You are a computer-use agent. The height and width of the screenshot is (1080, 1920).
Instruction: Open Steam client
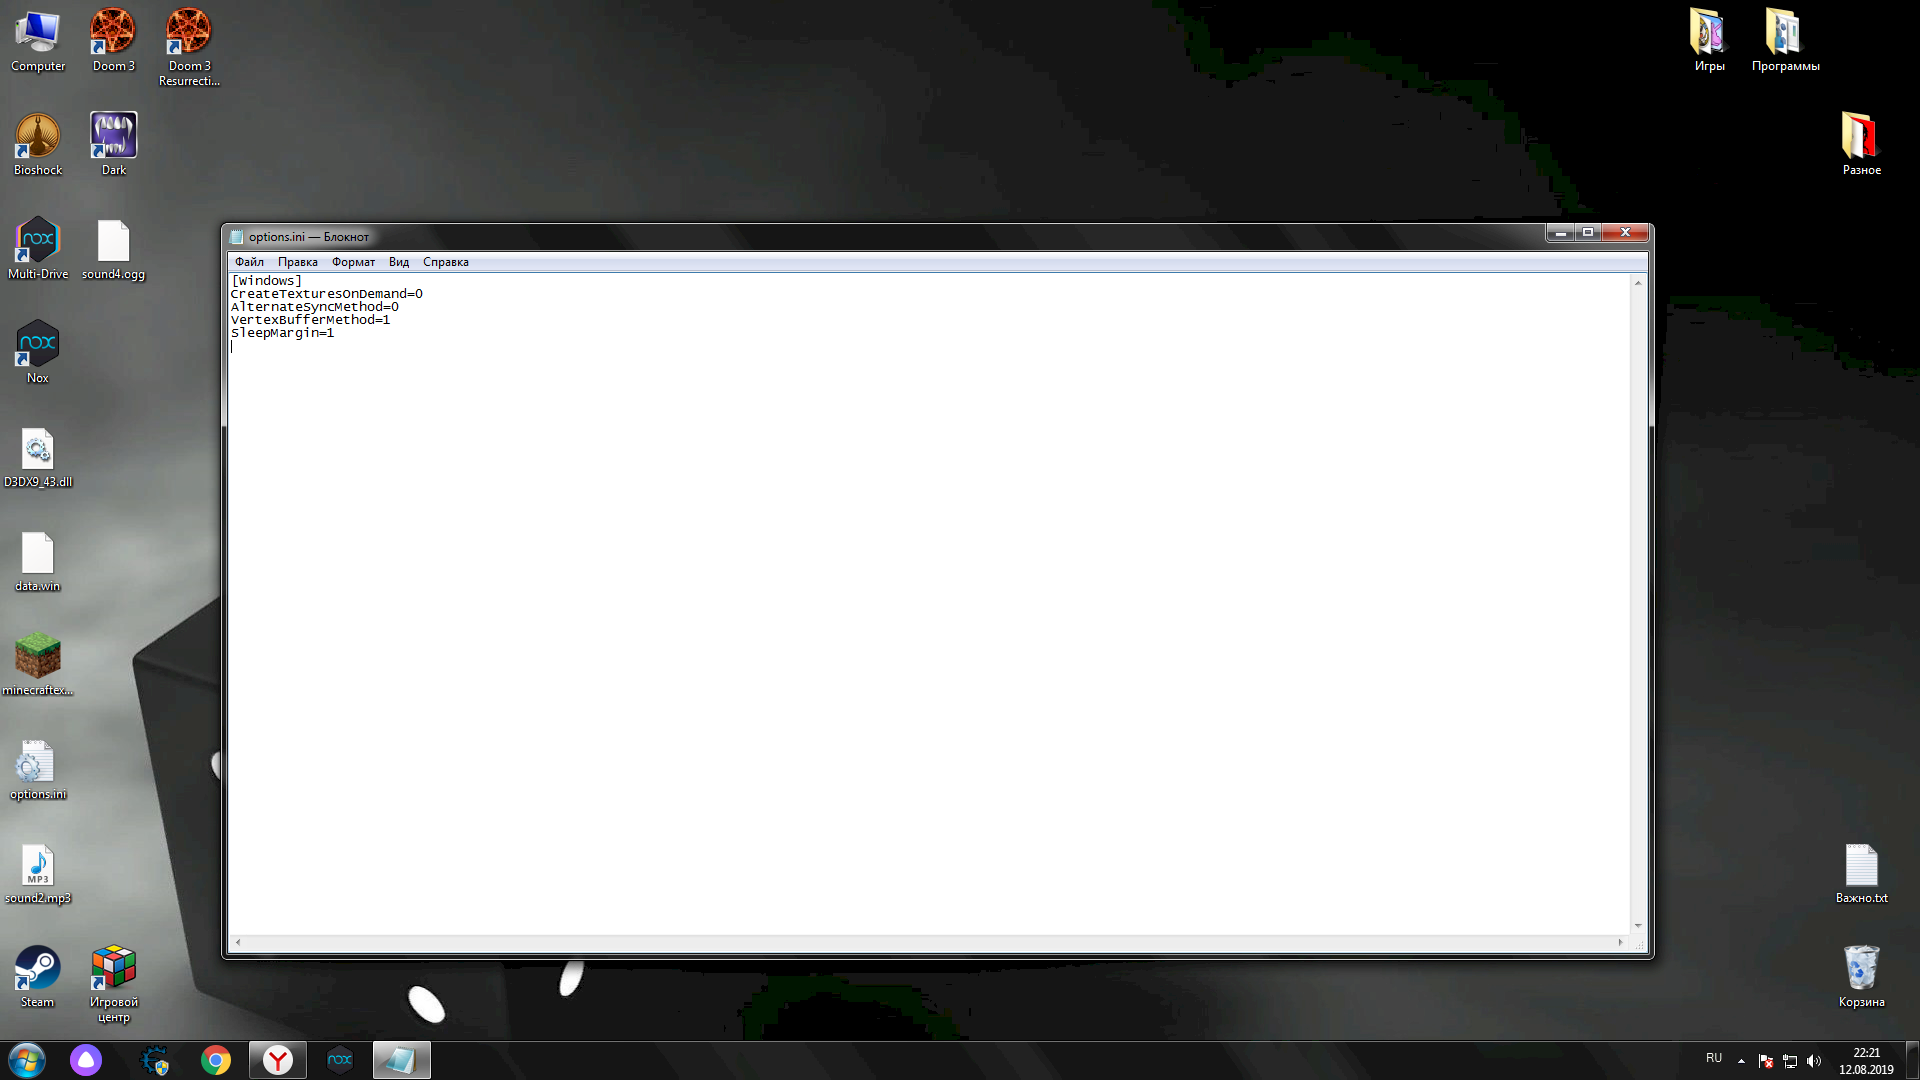[36, 972]
